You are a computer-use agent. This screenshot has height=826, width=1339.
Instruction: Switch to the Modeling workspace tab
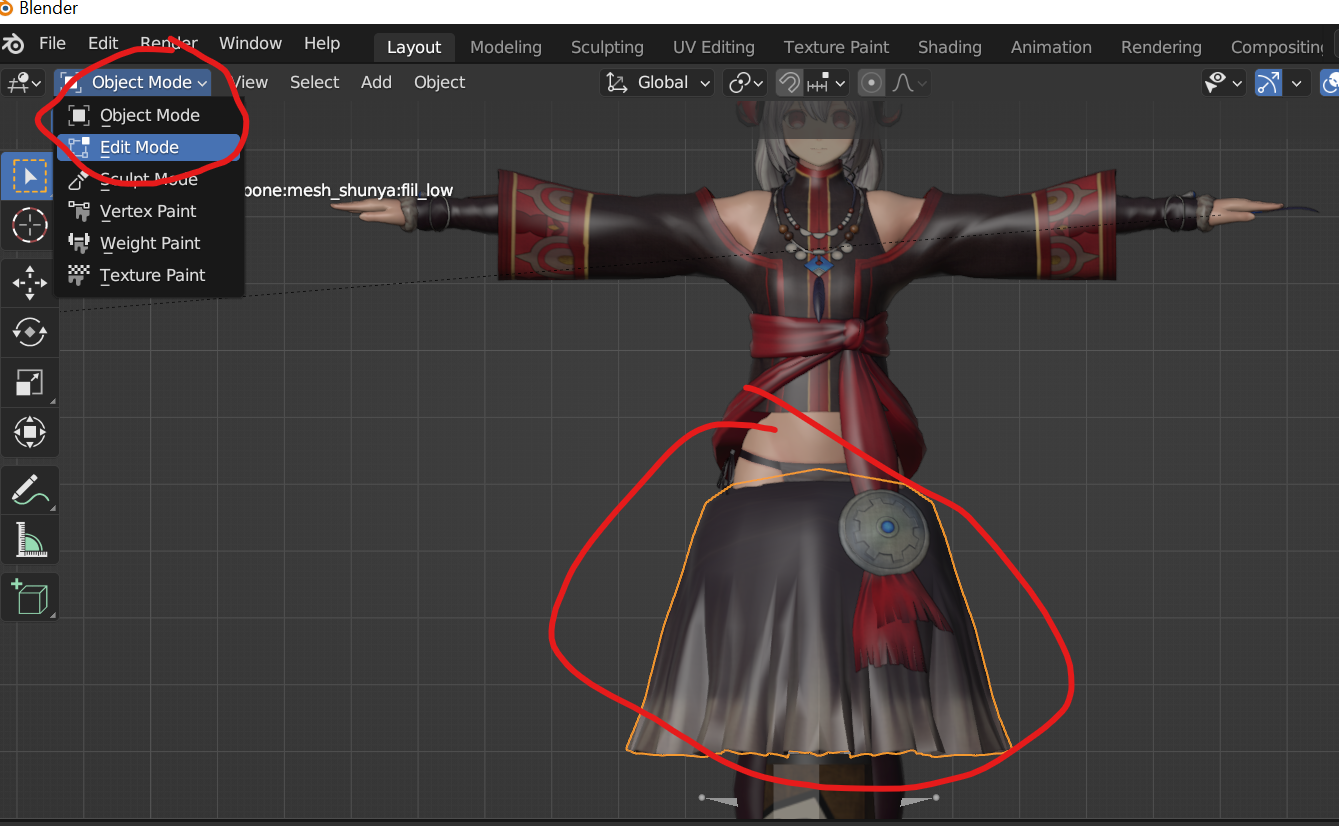(x=506, y=47)
